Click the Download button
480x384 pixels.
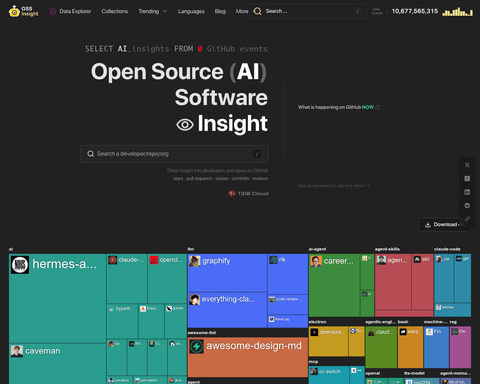point(444,225)
